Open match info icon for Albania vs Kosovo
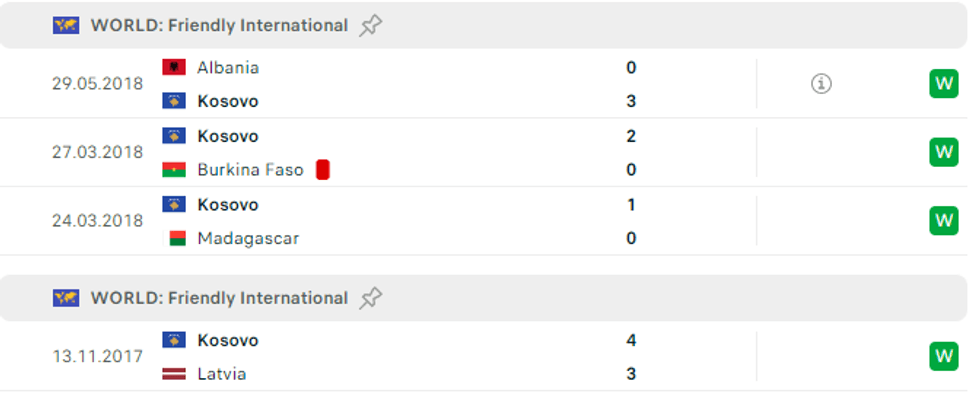This screenshot has height=404, width=980. [821, 84]
